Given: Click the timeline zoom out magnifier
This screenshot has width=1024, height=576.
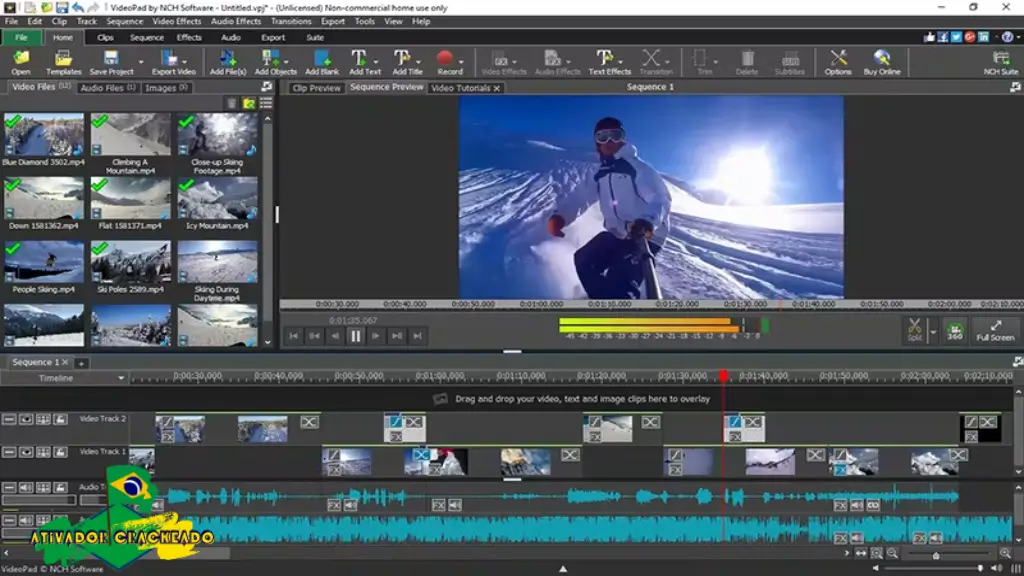Looking at the screenshot, I should [892, 553].
